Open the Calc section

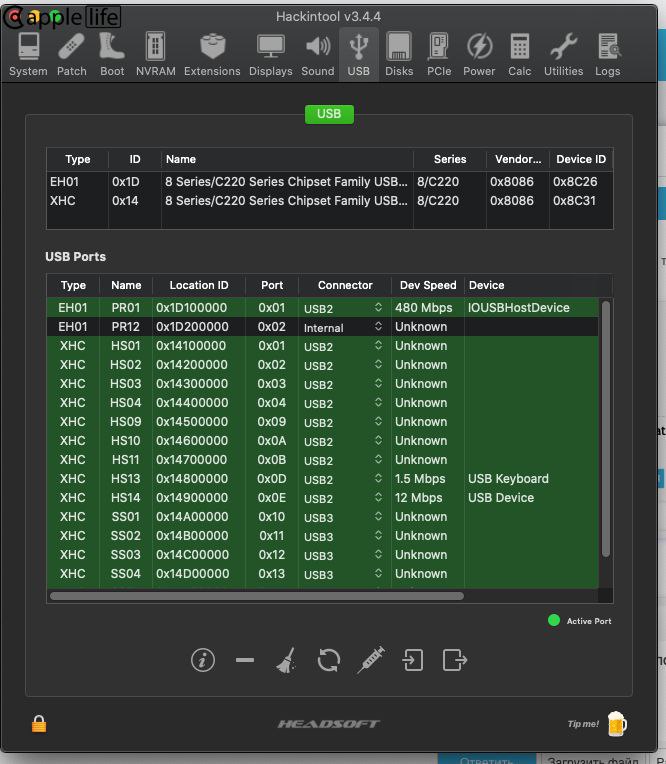tap(519, 55)
